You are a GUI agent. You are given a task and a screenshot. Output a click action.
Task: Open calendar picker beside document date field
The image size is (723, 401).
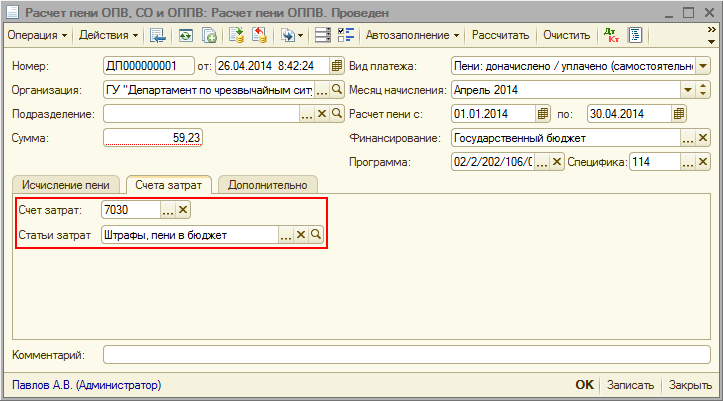coord(336,66)
